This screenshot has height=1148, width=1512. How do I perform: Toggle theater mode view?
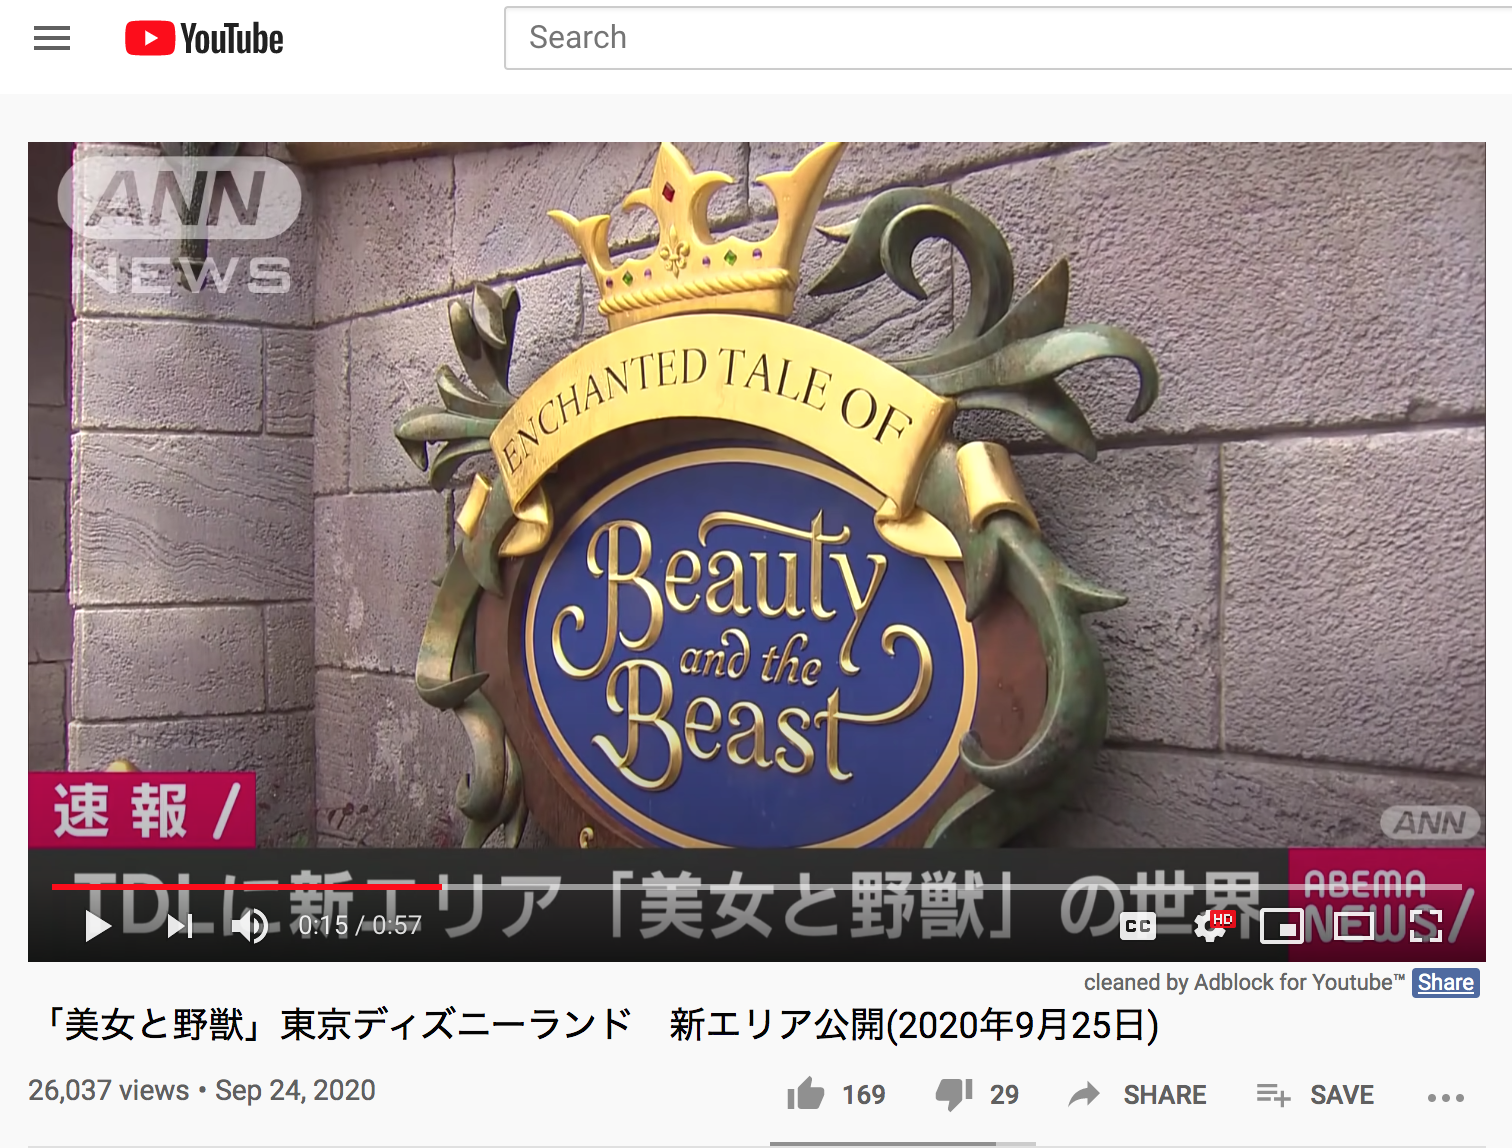pyautogui.click(x=1353, y=926)
